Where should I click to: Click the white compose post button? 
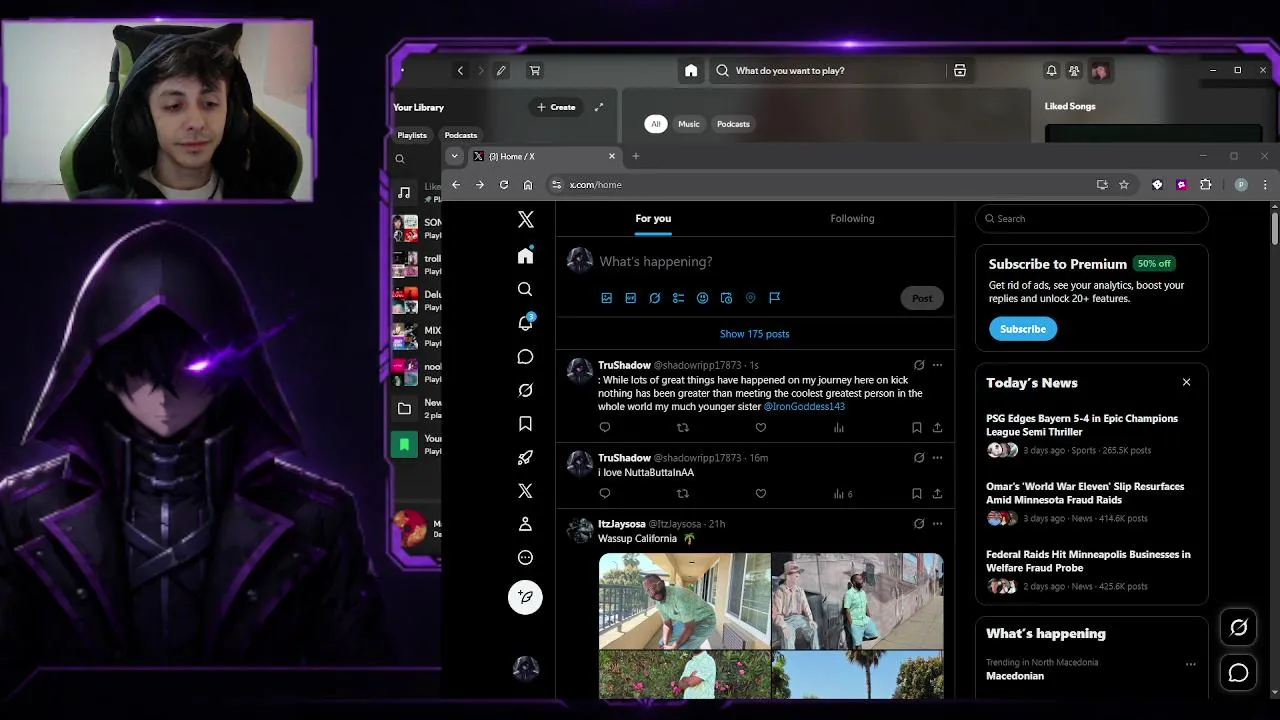(525, 597)
